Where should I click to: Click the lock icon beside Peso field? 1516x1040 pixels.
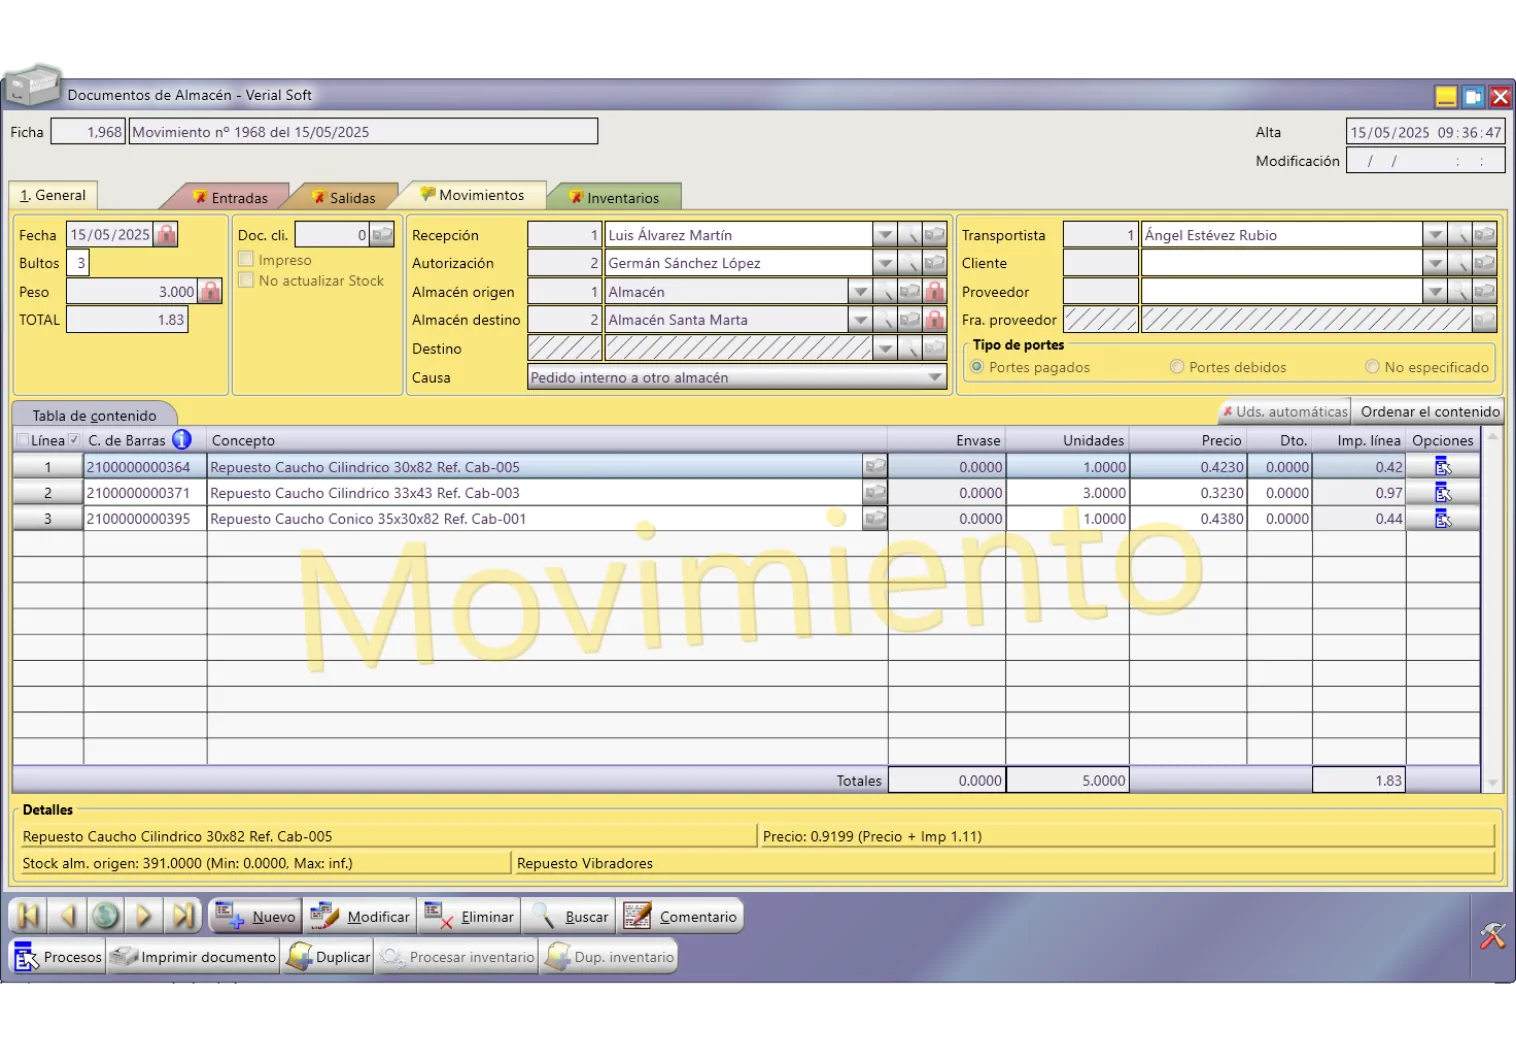[210, 292]
